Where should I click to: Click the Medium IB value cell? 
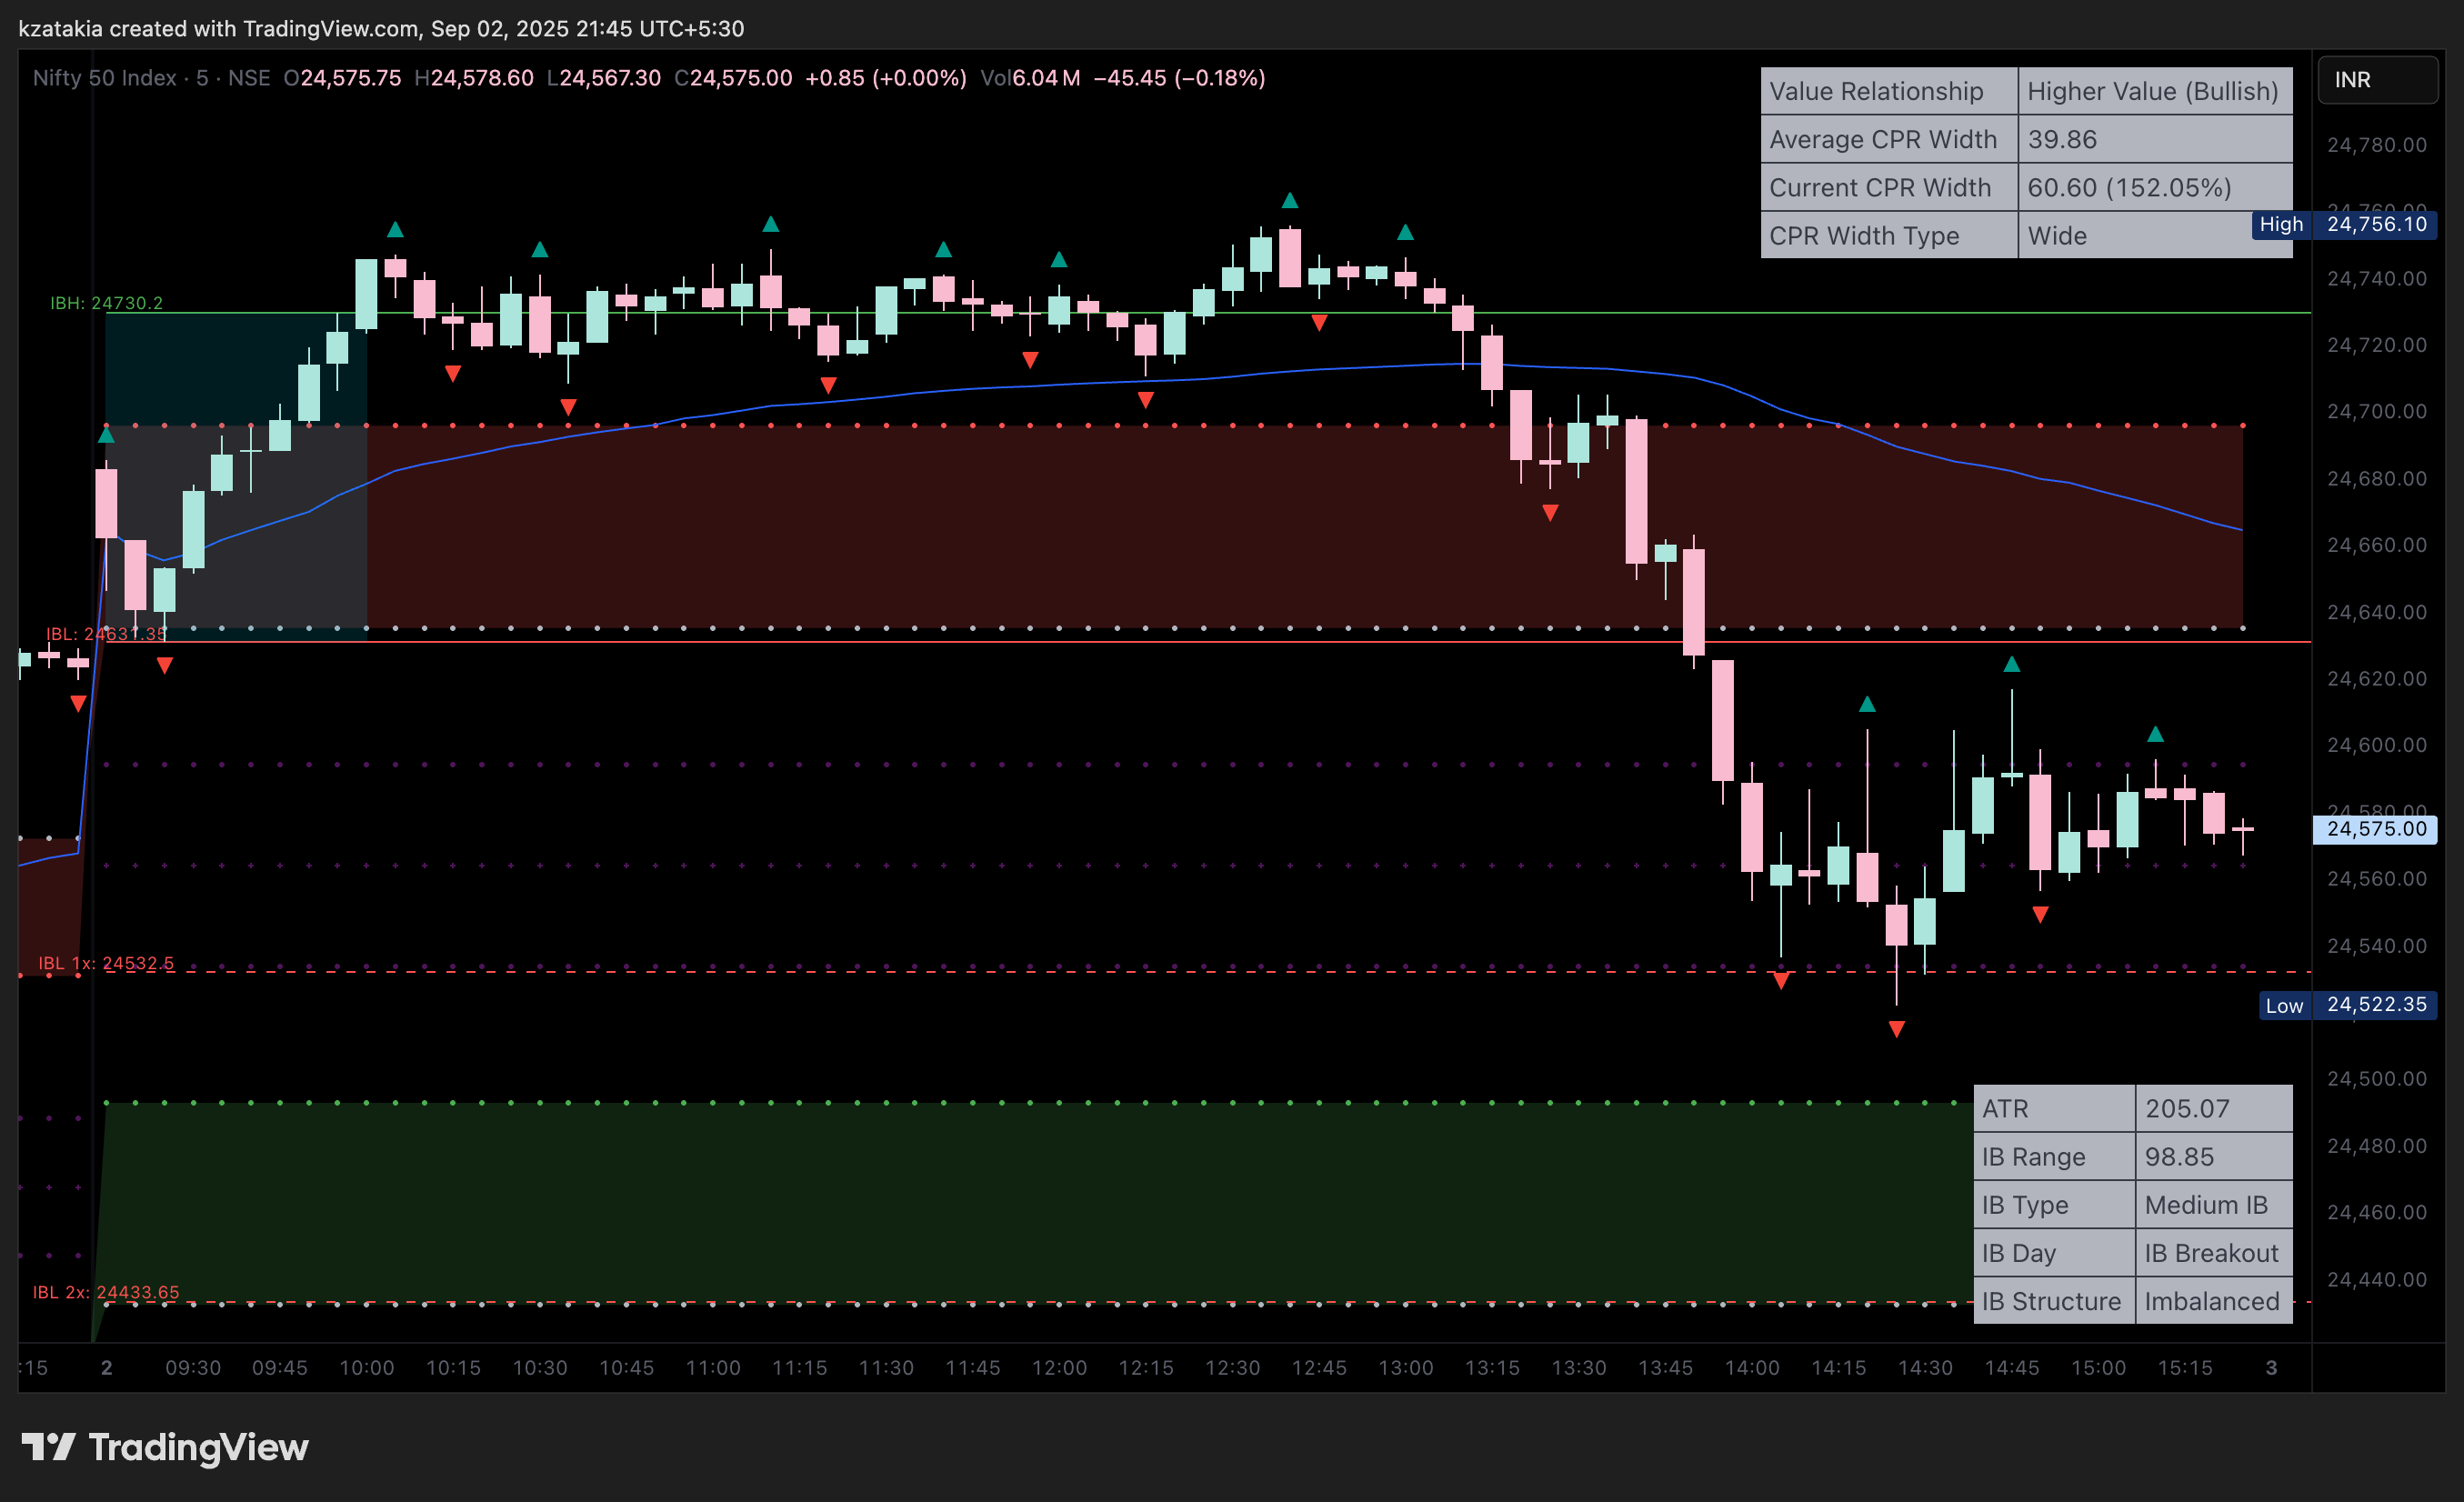(2214, 1204)
